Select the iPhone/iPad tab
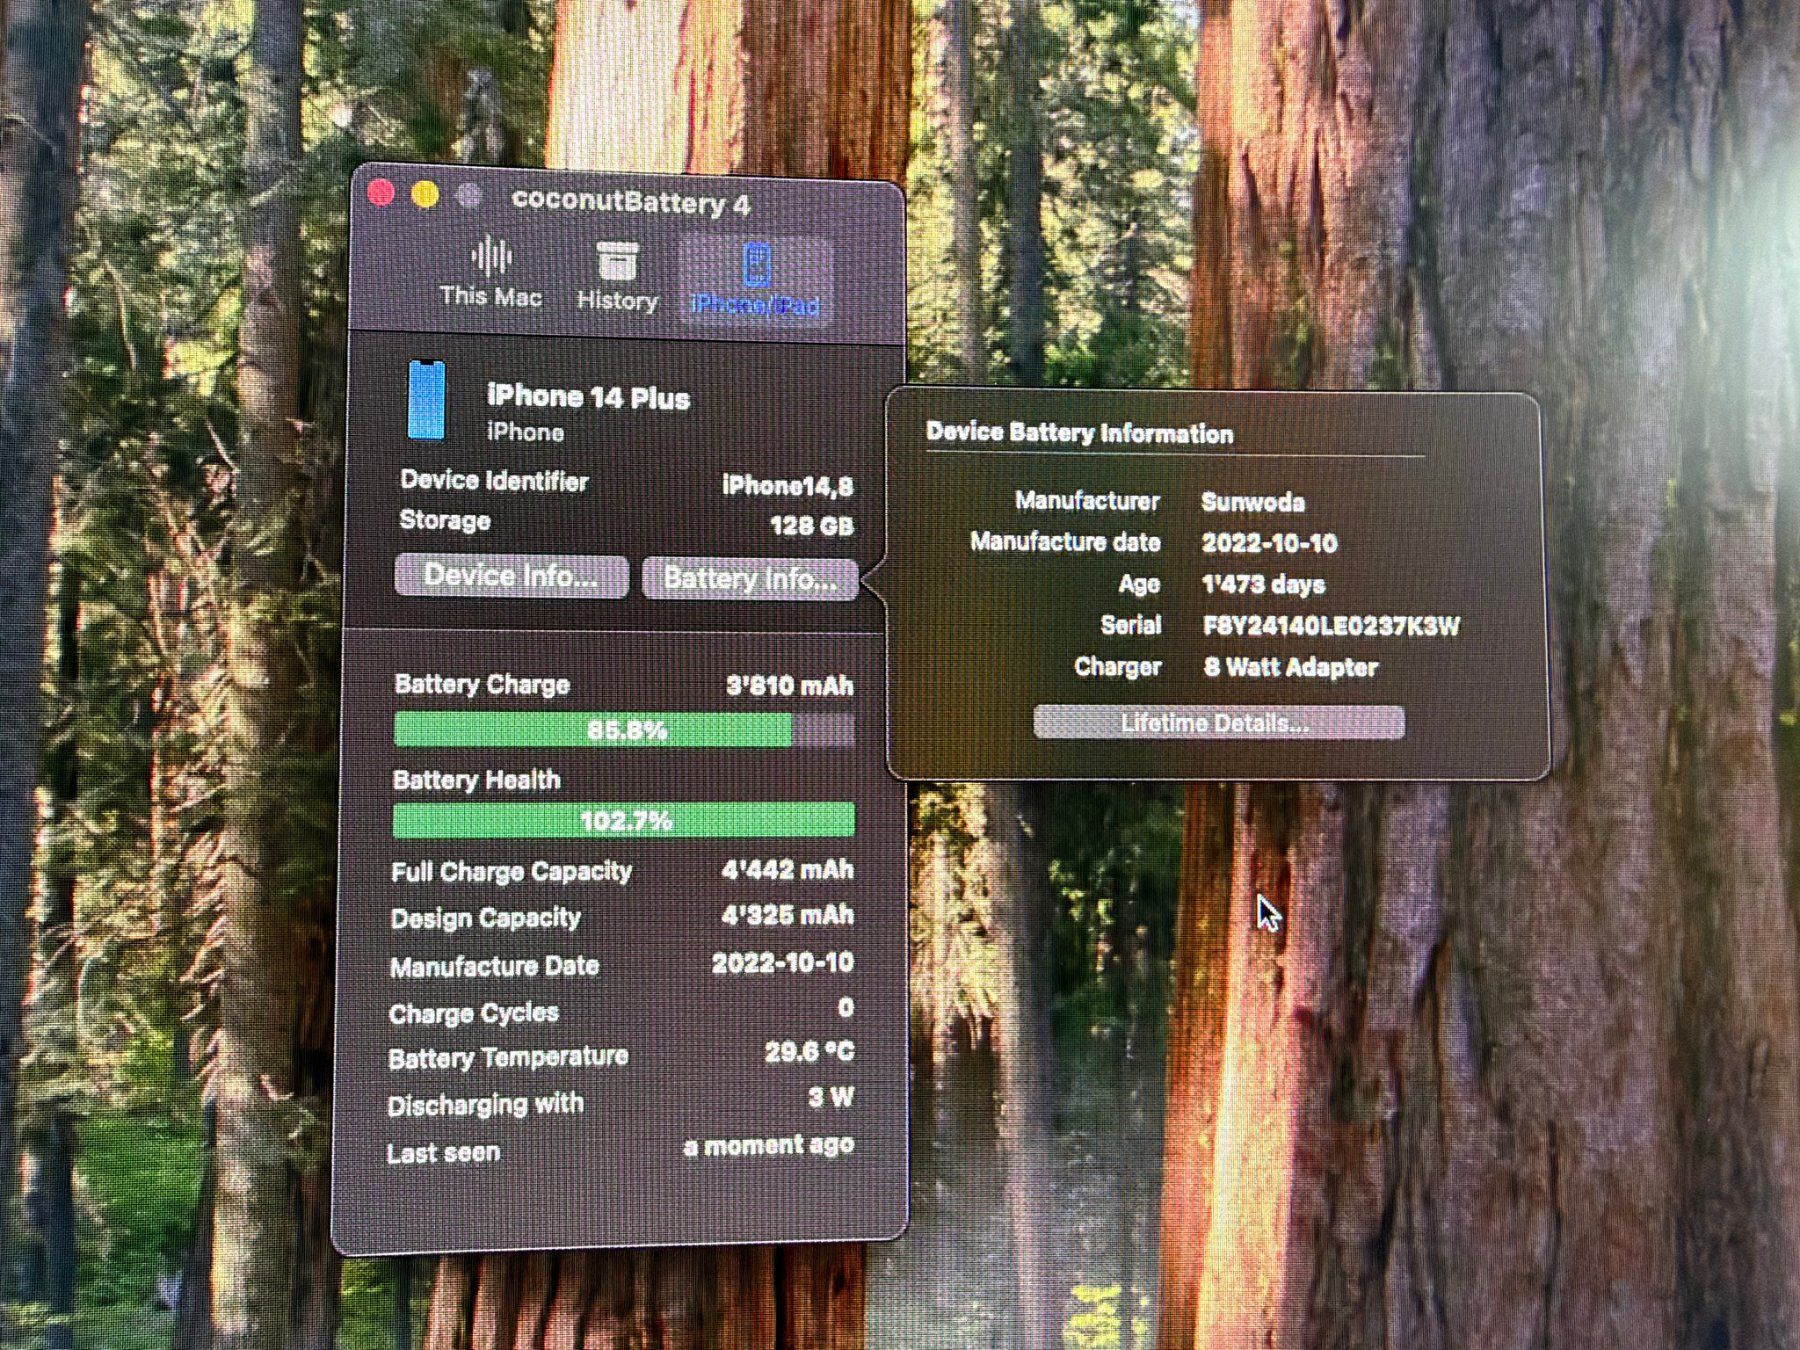Viewport: 1800px width, 1350px height. click(x=756, y=280)
